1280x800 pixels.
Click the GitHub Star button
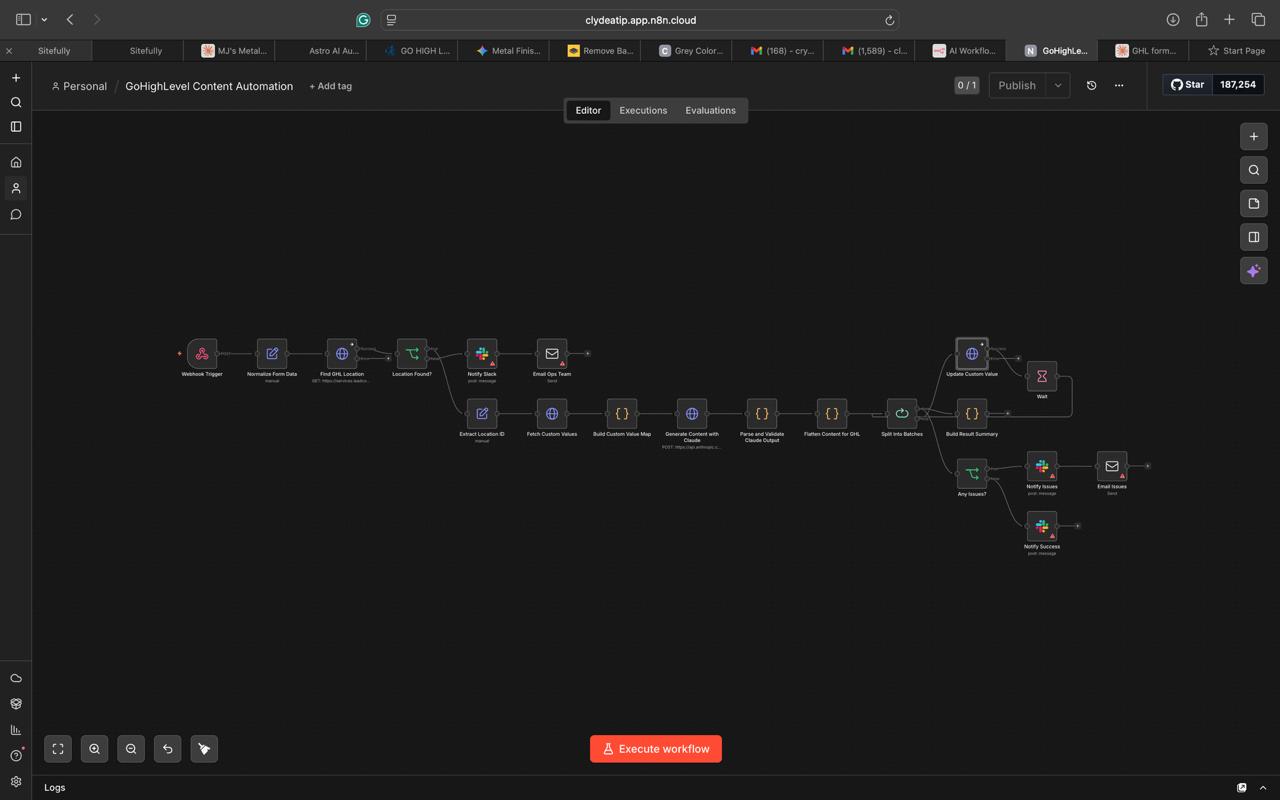[x=1188, y=85]
